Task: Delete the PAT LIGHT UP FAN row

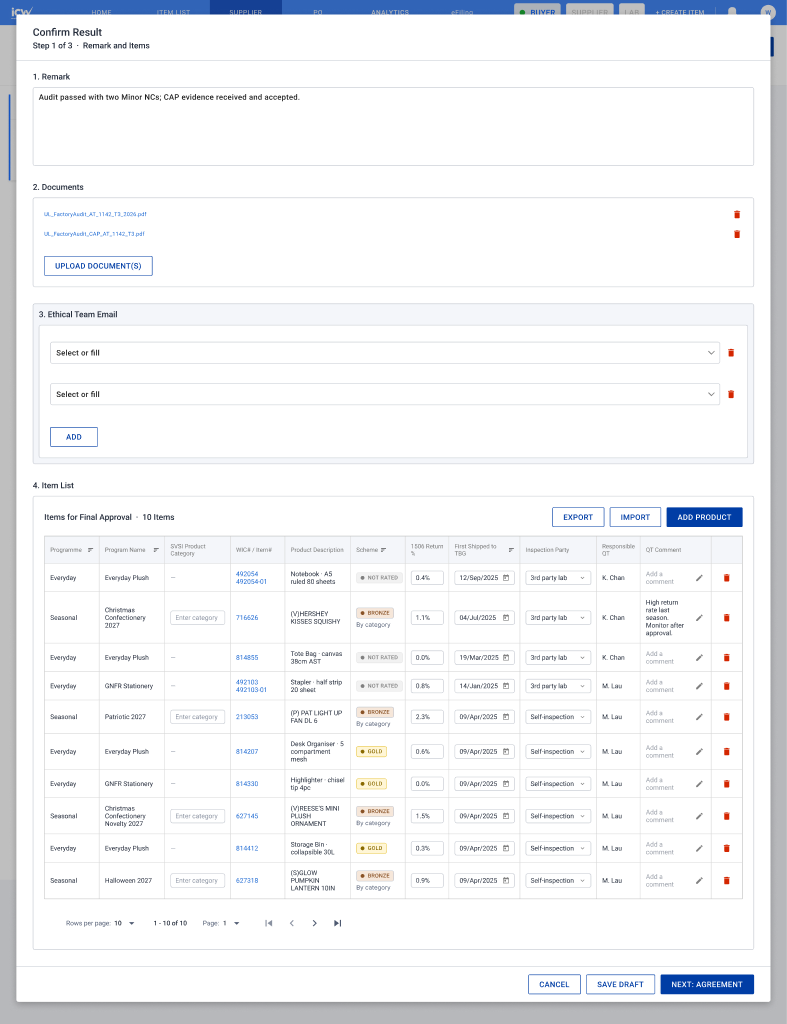Action: pyautogui.click(x=726, y=717)
